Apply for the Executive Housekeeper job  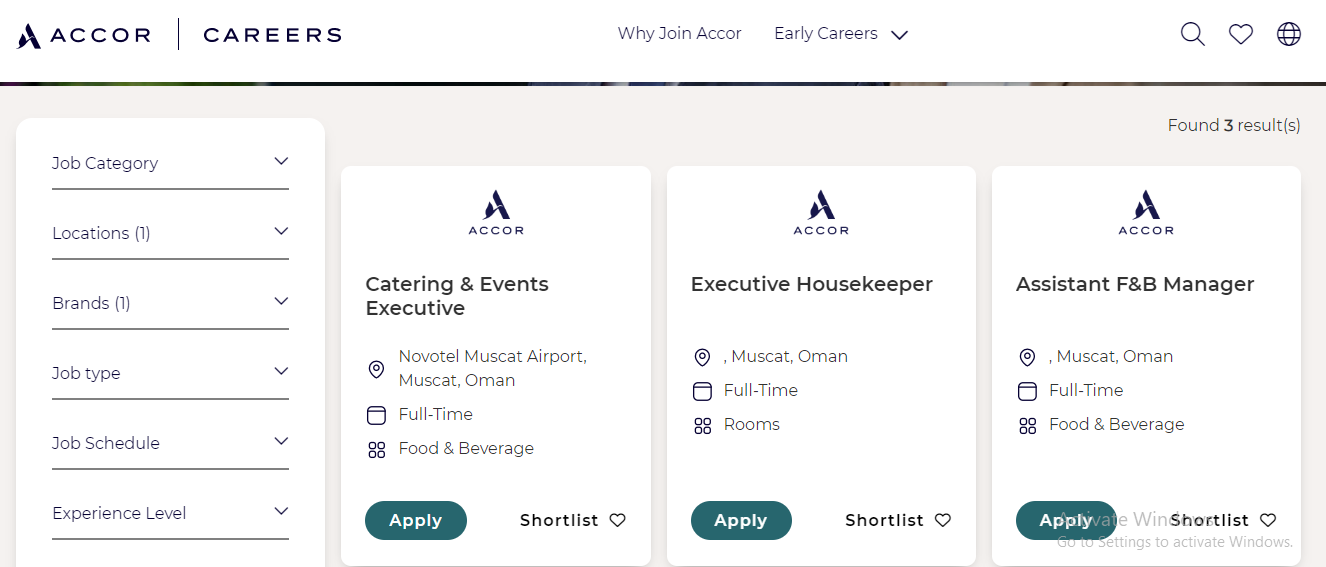click(741, 520)
